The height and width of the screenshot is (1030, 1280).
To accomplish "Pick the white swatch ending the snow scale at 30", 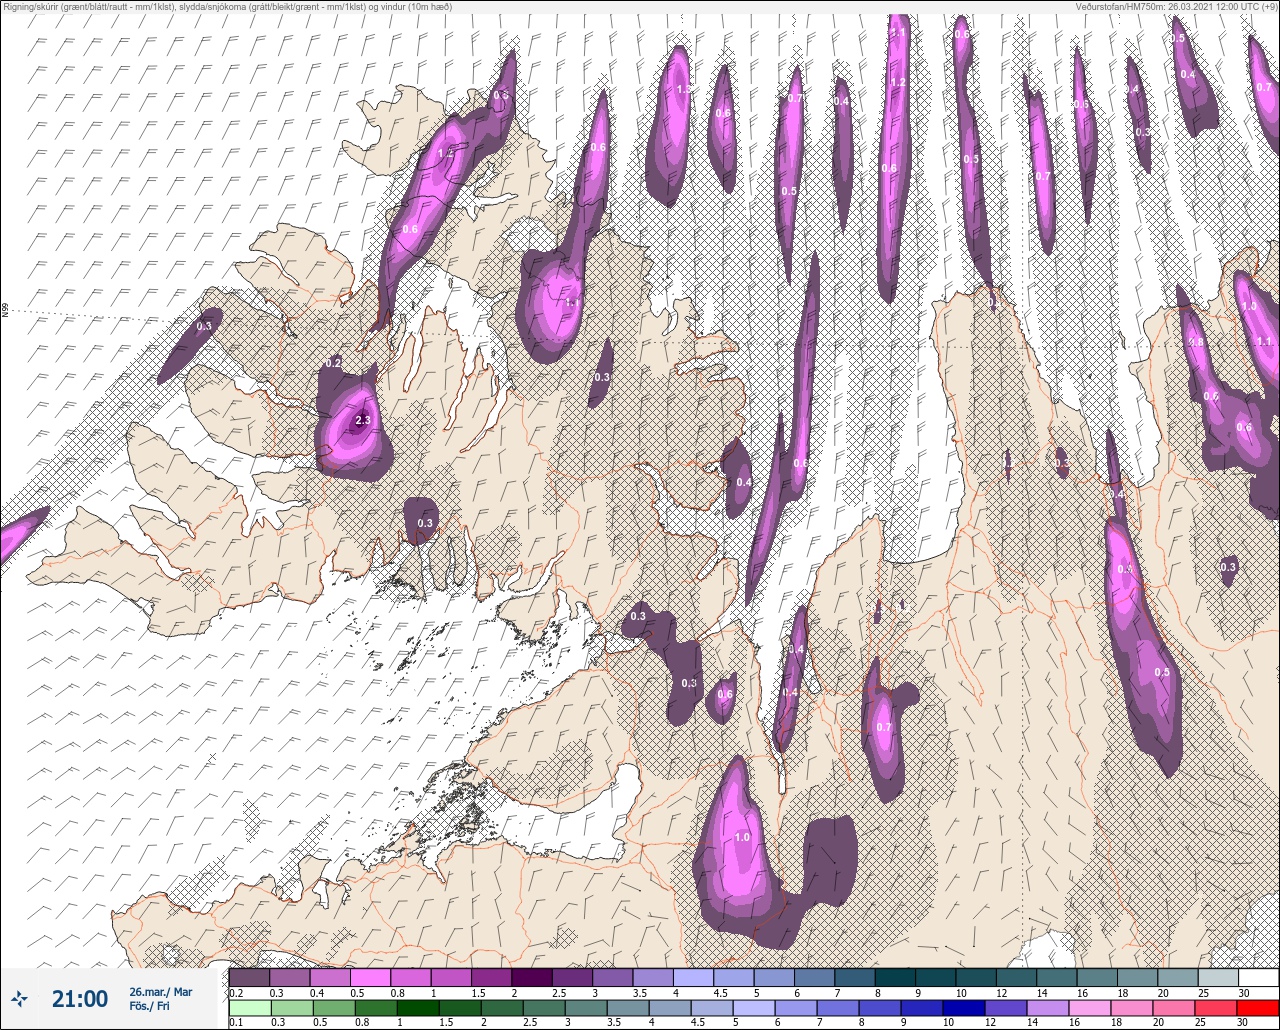I will coord(1258,977).
